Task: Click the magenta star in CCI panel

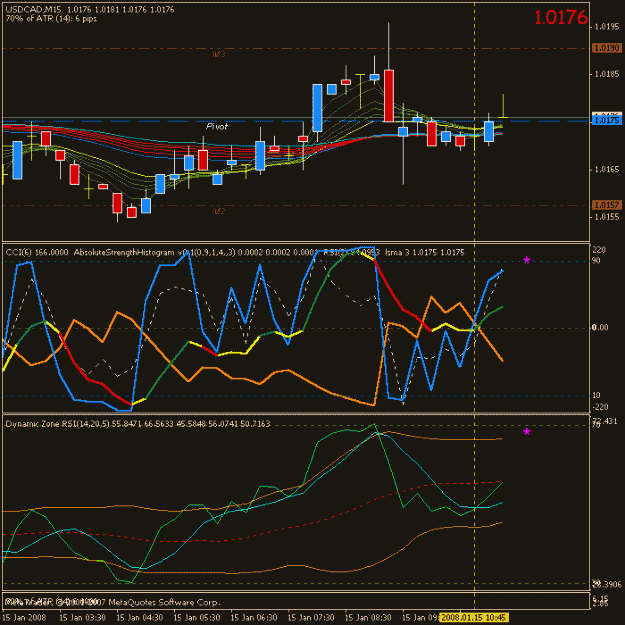Action: [x=527, y=261]
